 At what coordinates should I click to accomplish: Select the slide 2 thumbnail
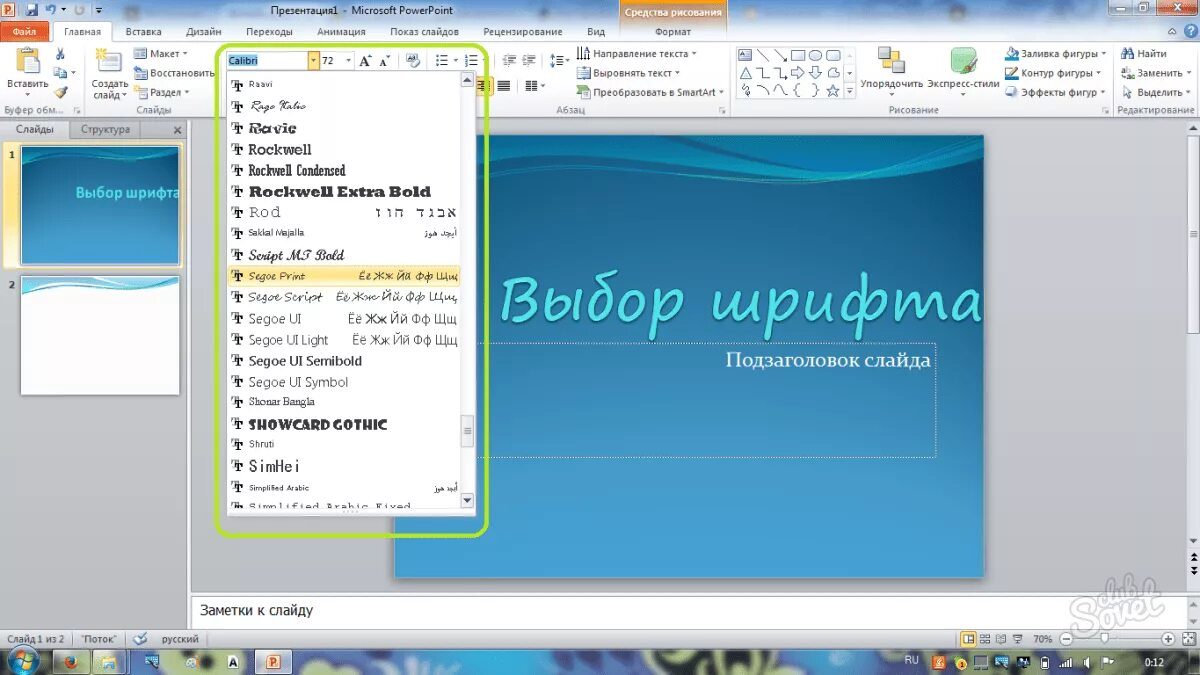point(100,335)
